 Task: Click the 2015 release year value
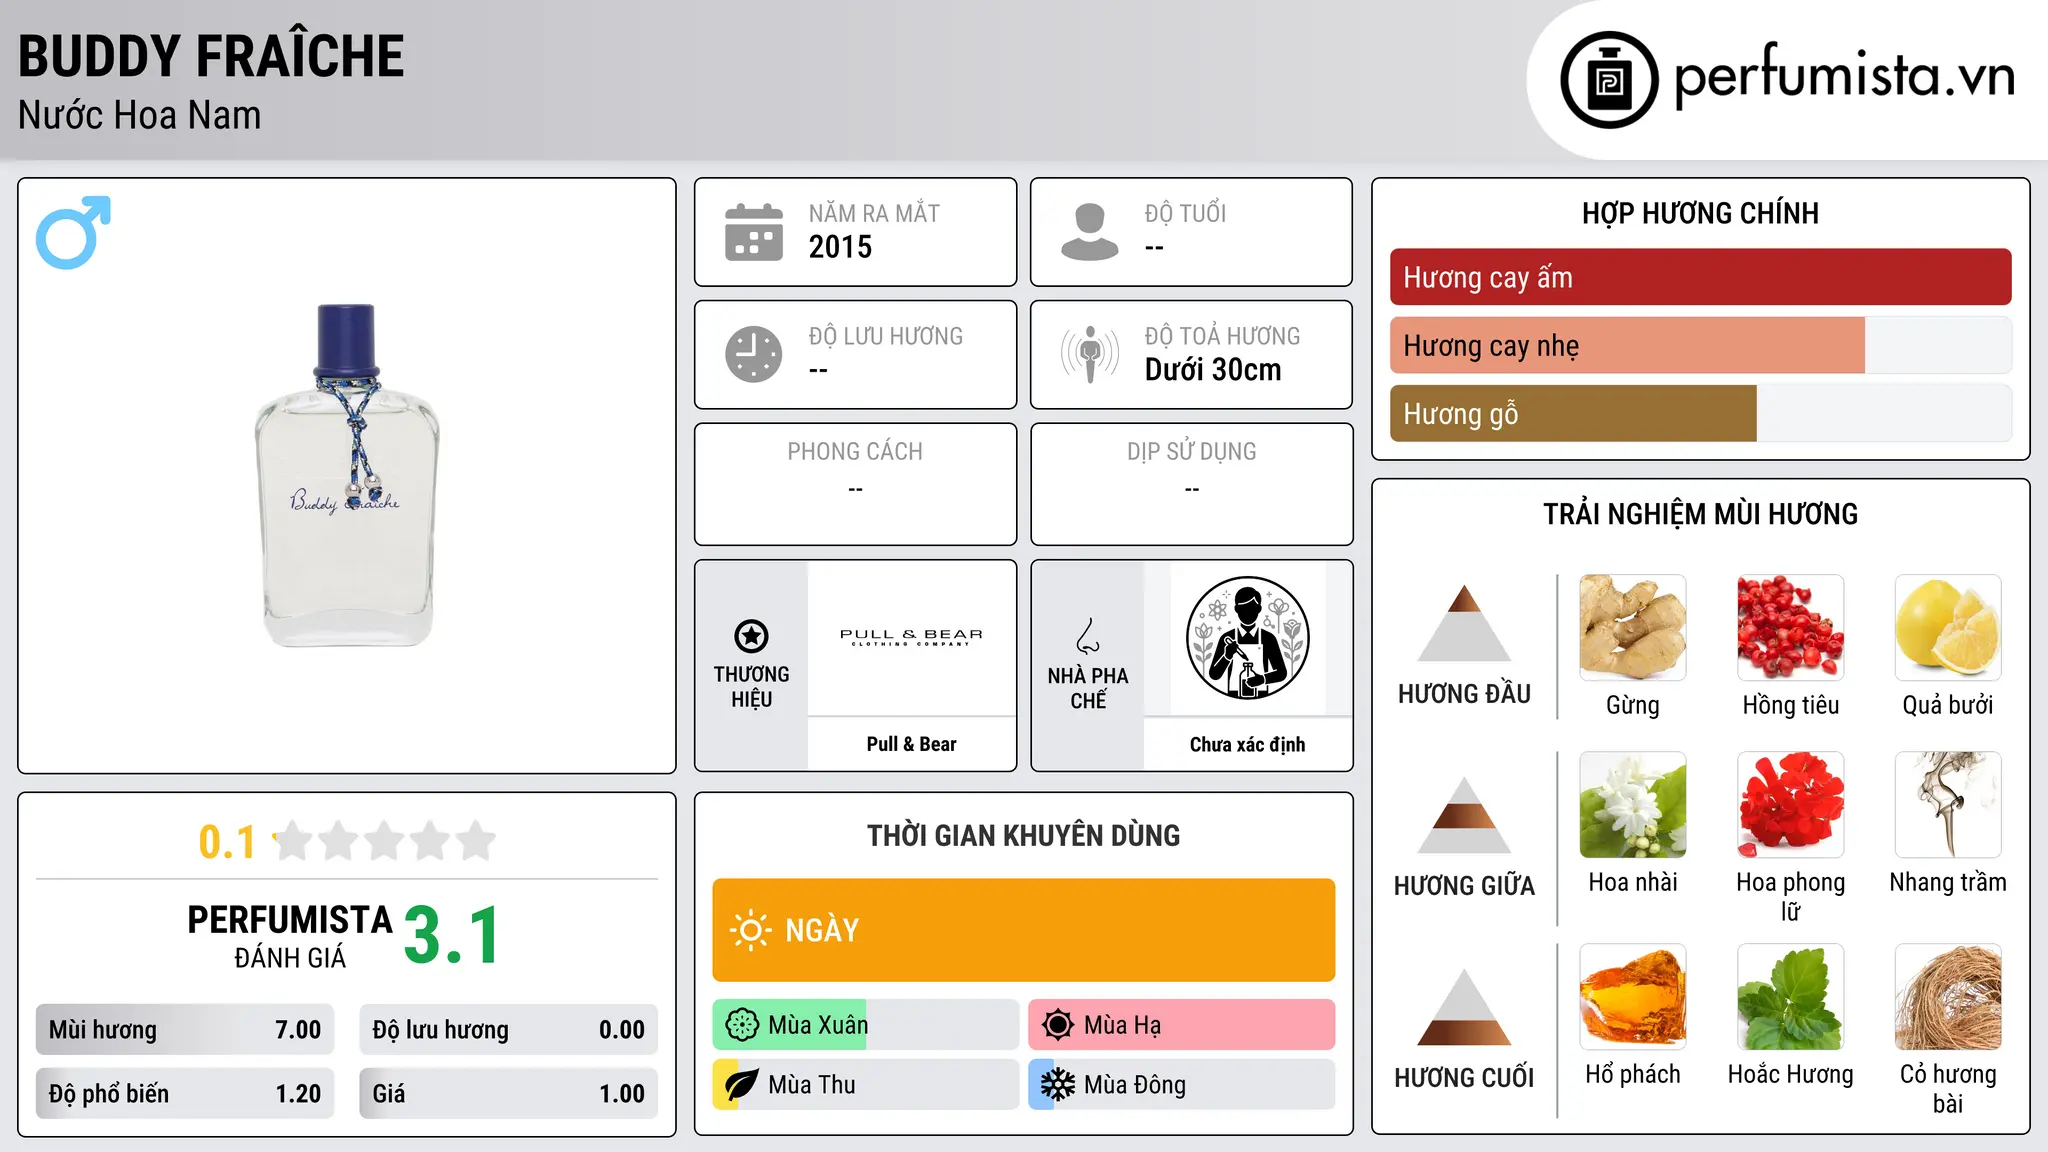point(840,247)
